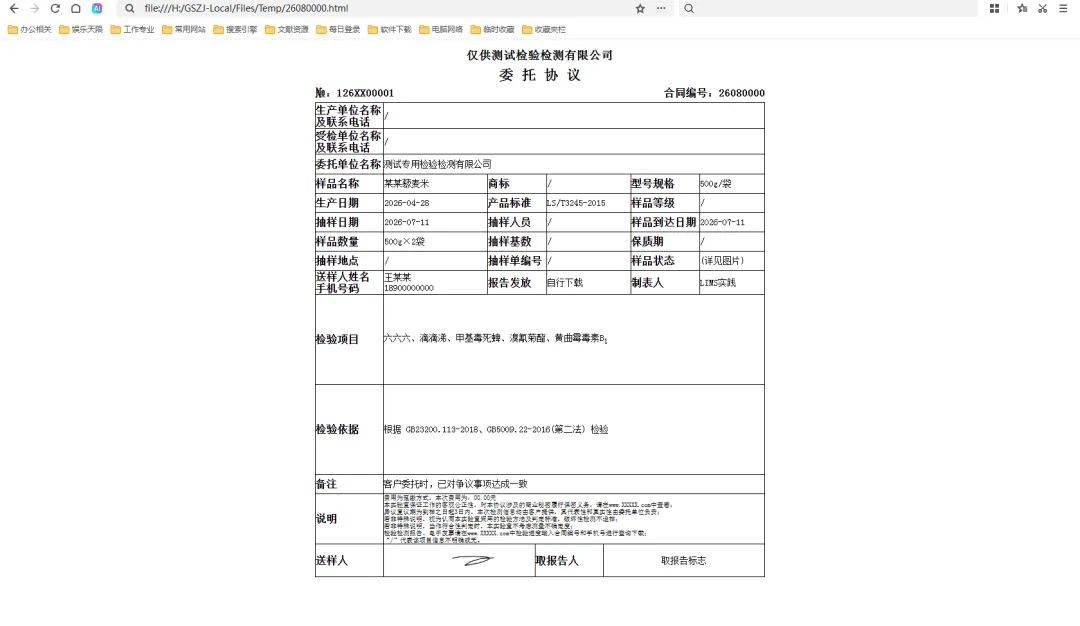Open the 收藏夹栏 bookmark folder
This screenshot has width=1080, height=626.
click(x=544, y=30)
